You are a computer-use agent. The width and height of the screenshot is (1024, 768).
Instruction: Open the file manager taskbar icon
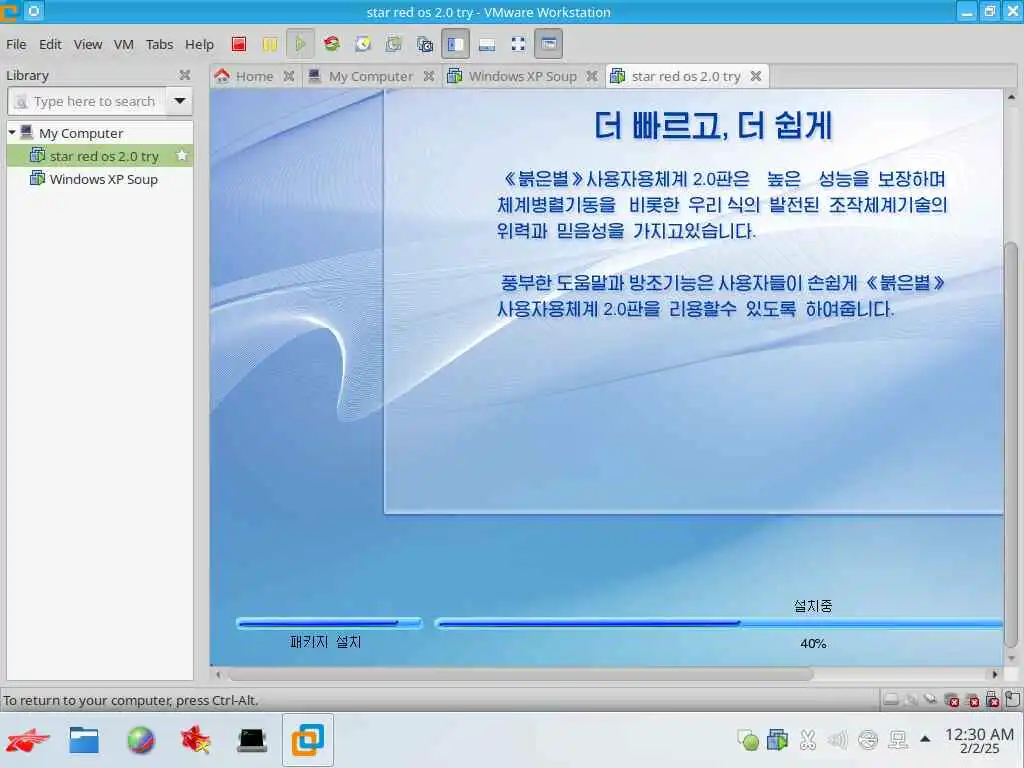pos(84,741)
